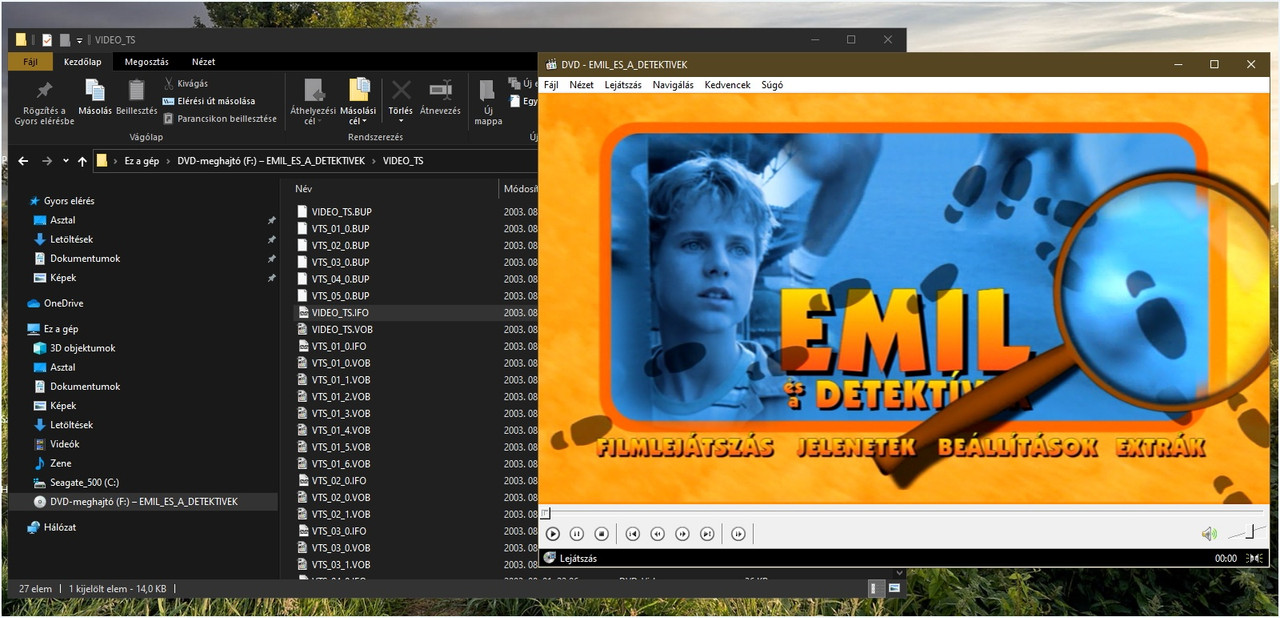This screenshot has height=618, width=1280.
Task: Switch to the Kezdőlap ribbon tab
Action: (x=82, y=62)
